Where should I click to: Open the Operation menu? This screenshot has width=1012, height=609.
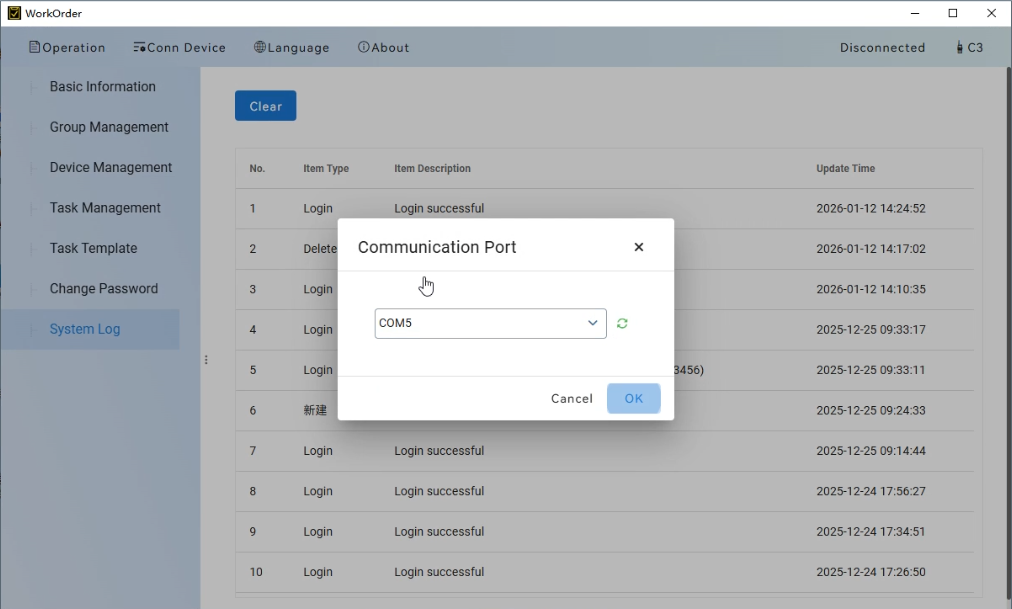click(x=67, y=47)
